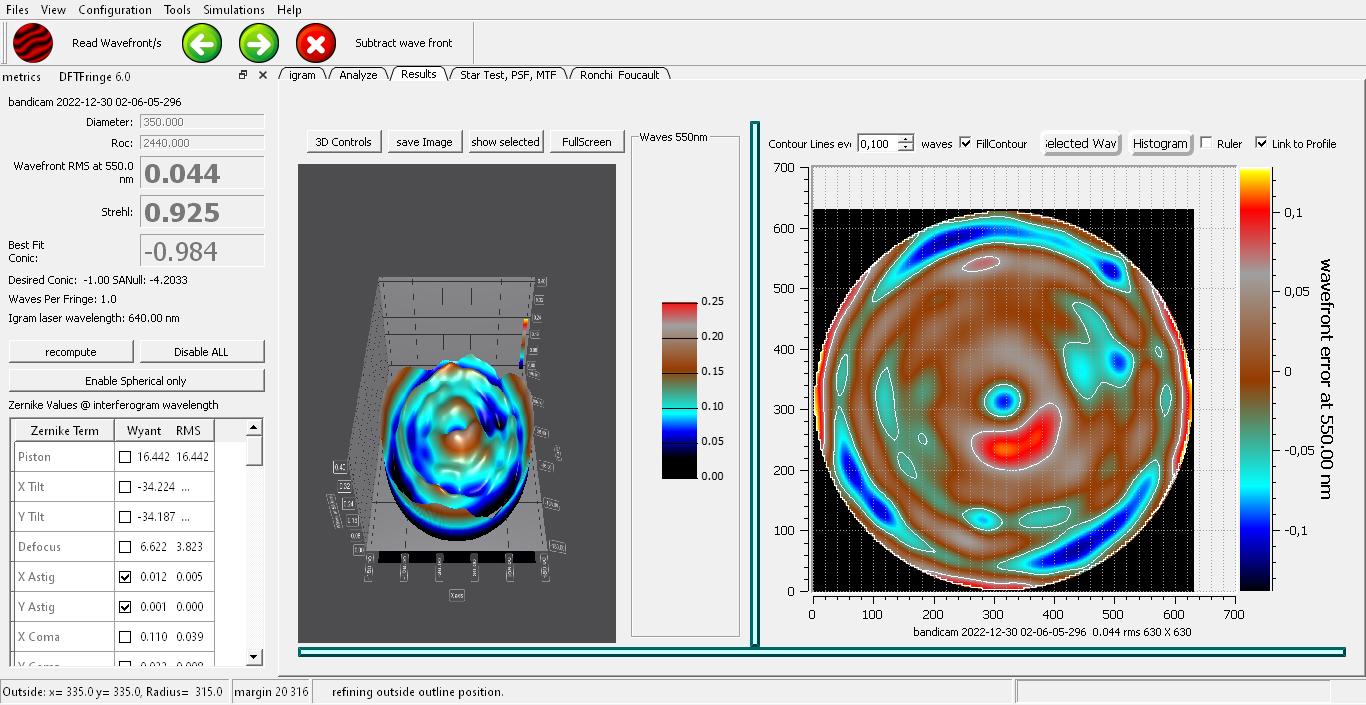This screenshot has width=1366, height=705.
Task: Uncheck Link to Profile option
Action: [1261, 143]
